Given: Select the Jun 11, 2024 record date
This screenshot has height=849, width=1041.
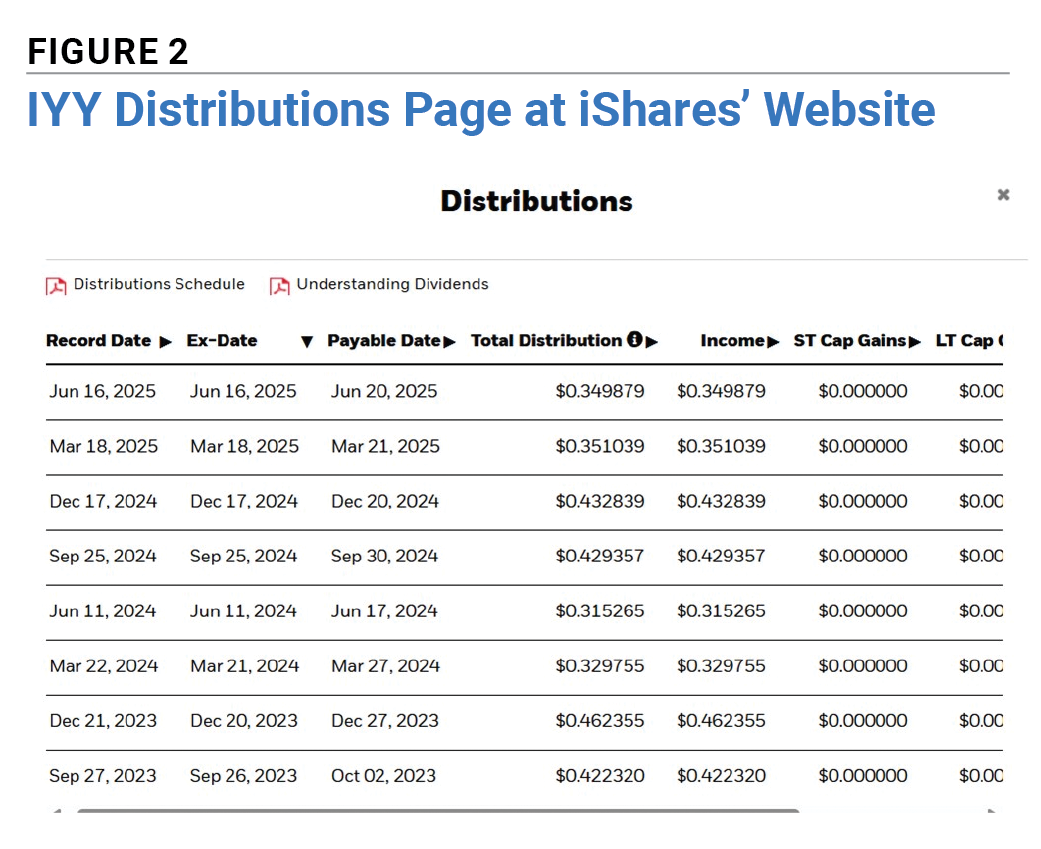Looking at the screenshot, I should [x=102, y=611].
